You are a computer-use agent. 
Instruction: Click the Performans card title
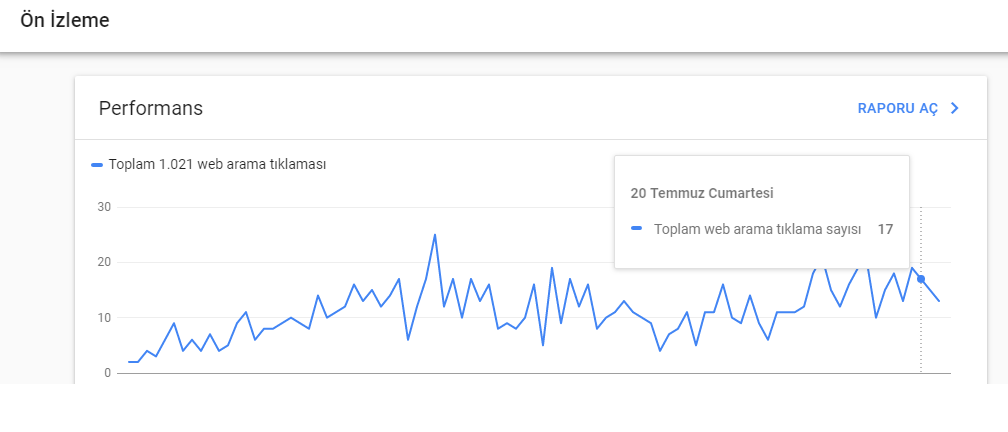click(x=150, y=109)
